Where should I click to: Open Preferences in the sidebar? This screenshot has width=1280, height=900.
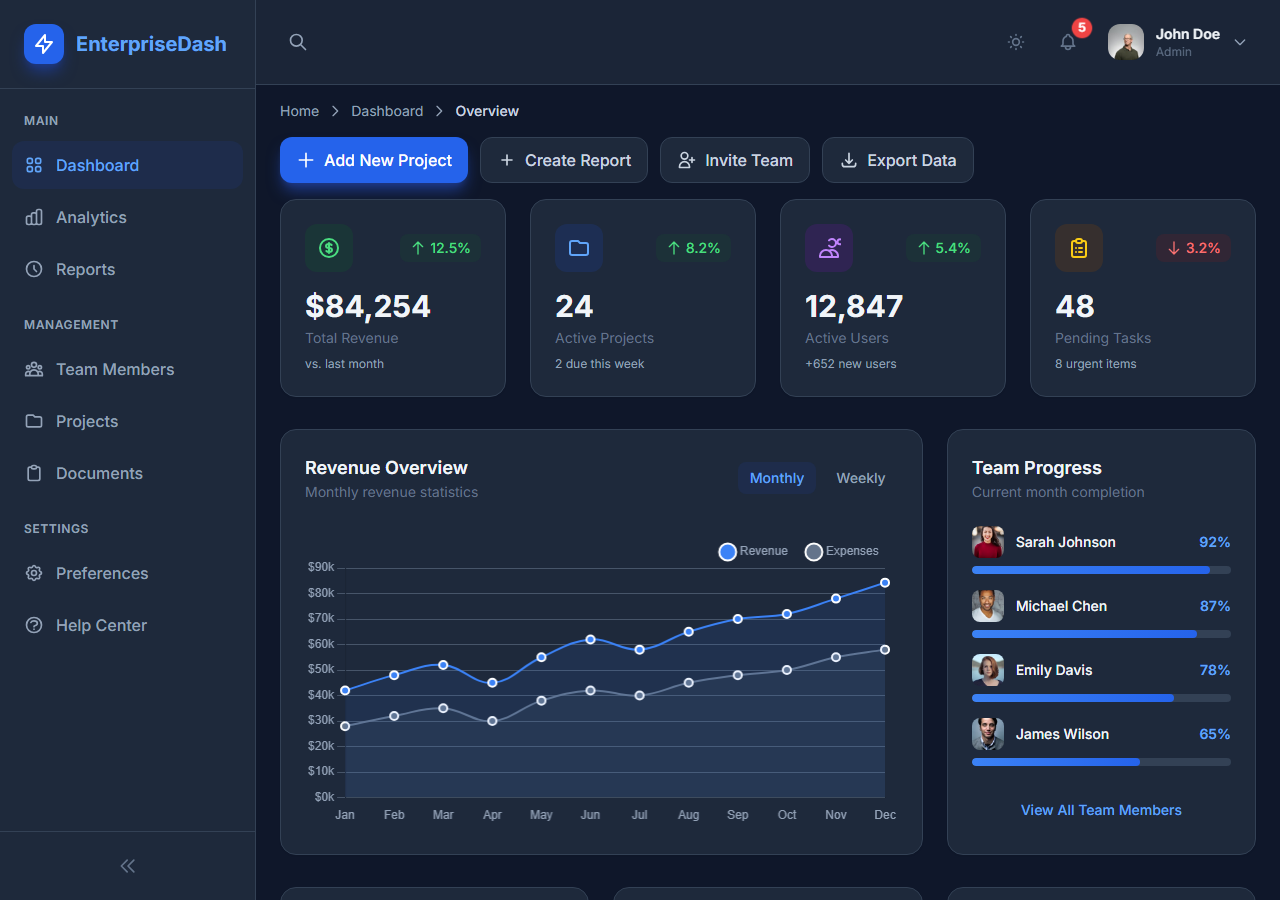(128, 573)
